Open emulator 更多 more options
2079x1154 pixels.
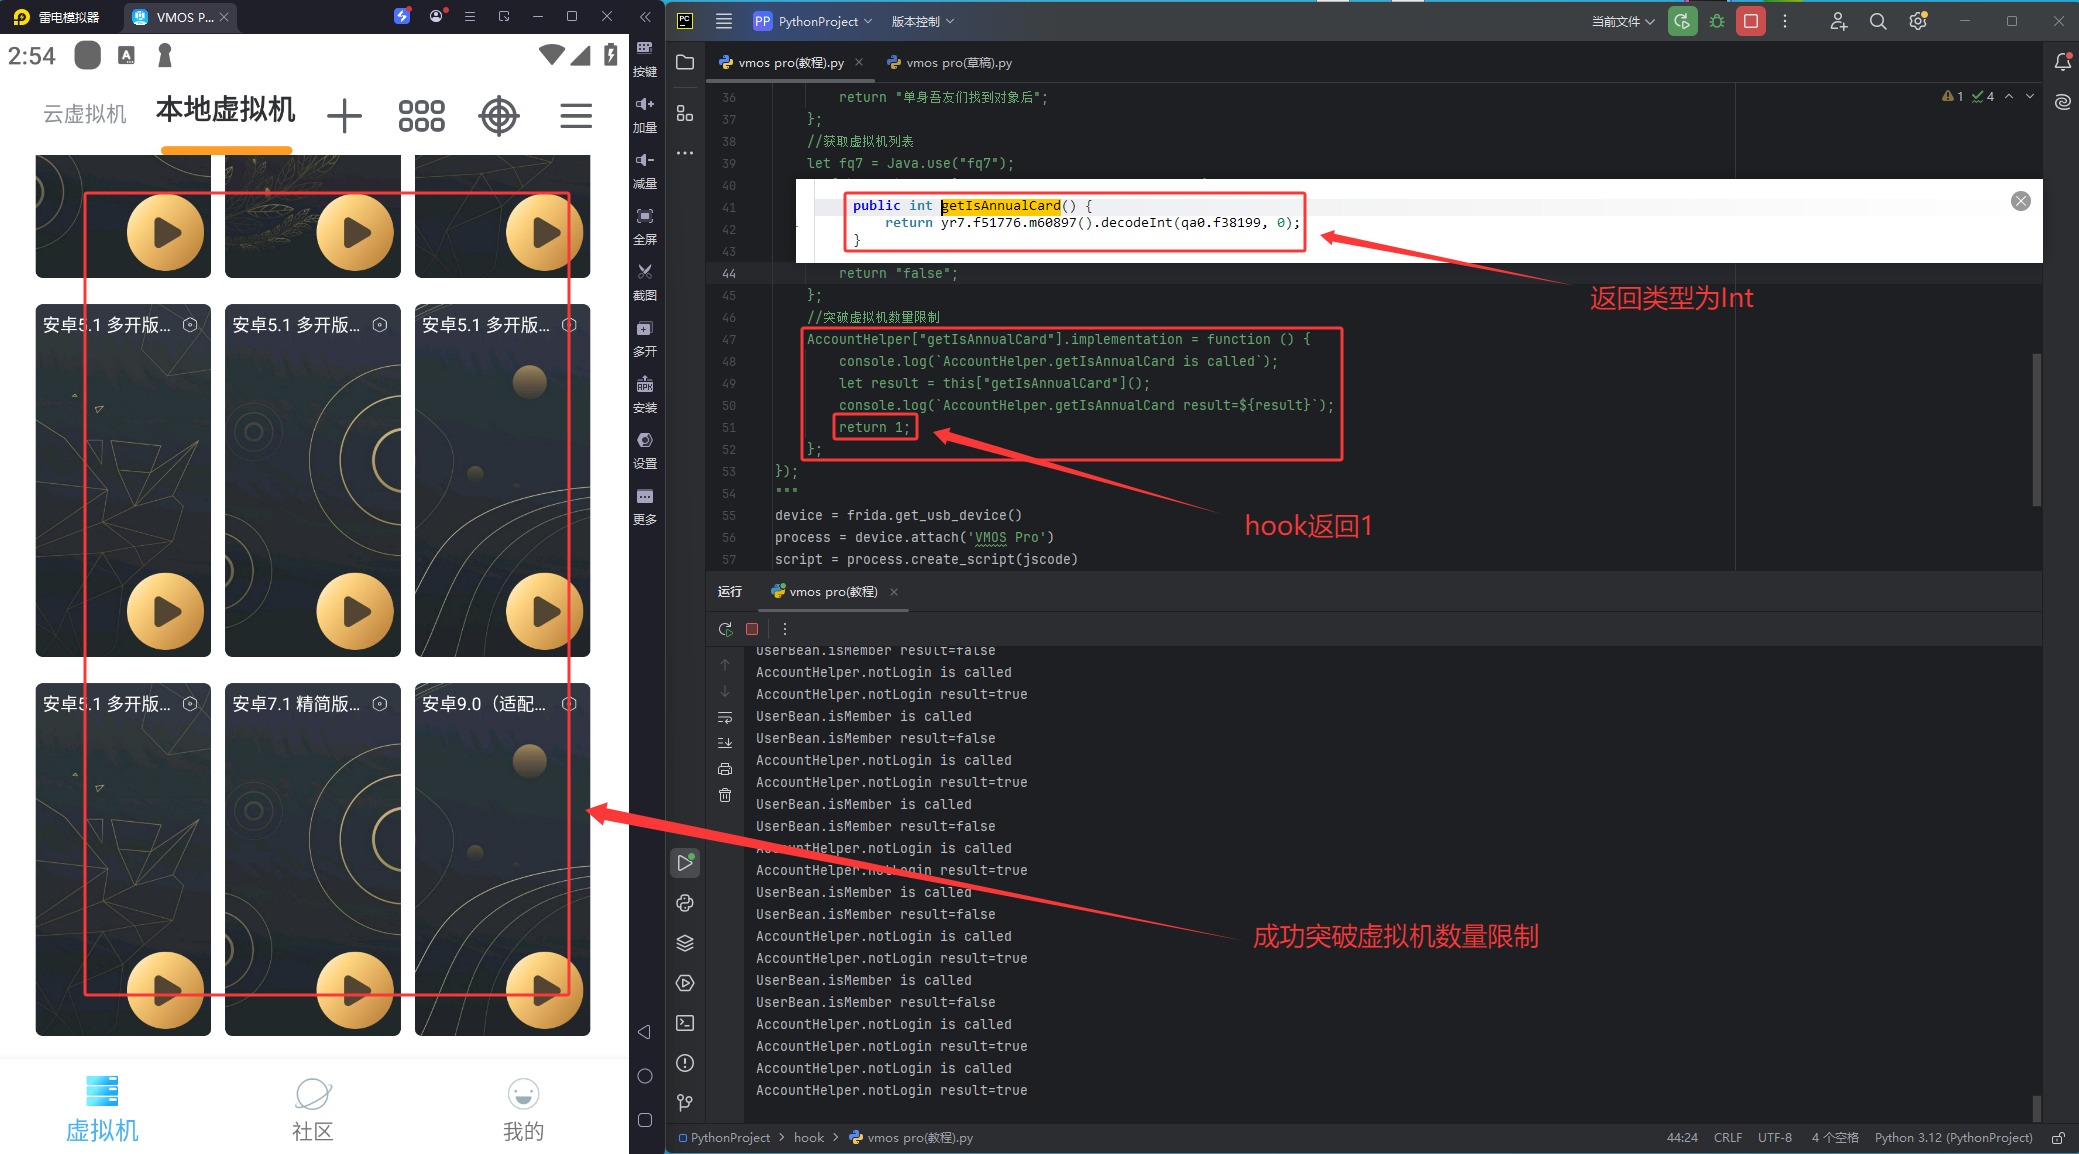pos(645,506)
